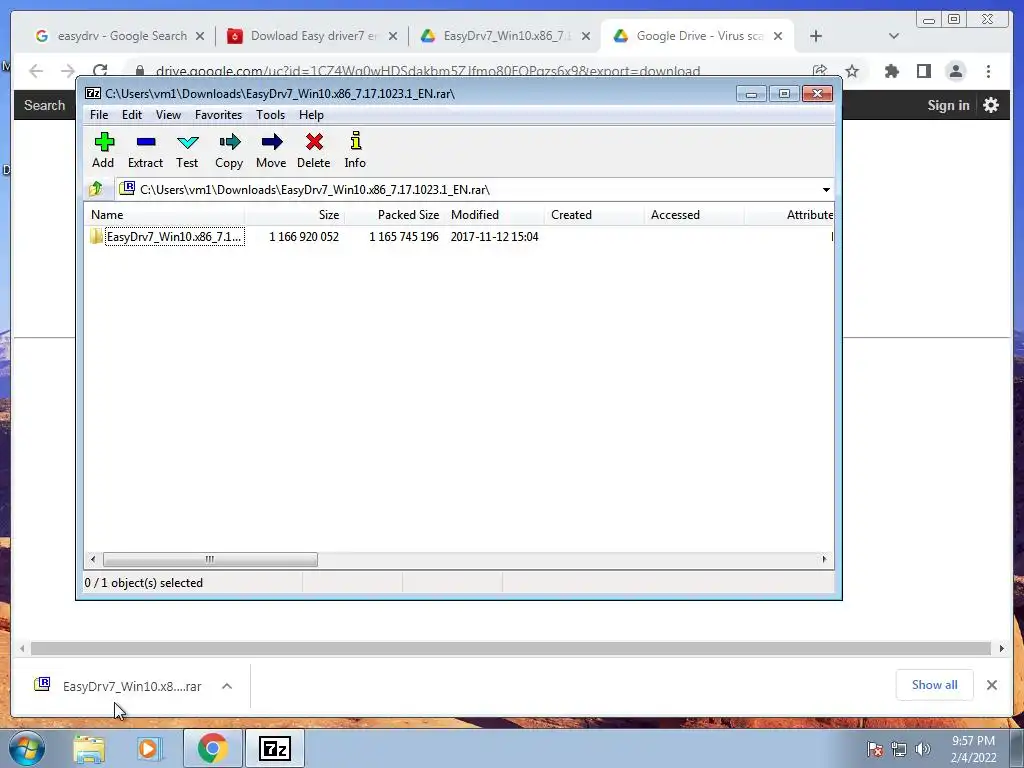
Task: Click the red Delete icon
Action: pyautogui.click(x=313, y=150)
